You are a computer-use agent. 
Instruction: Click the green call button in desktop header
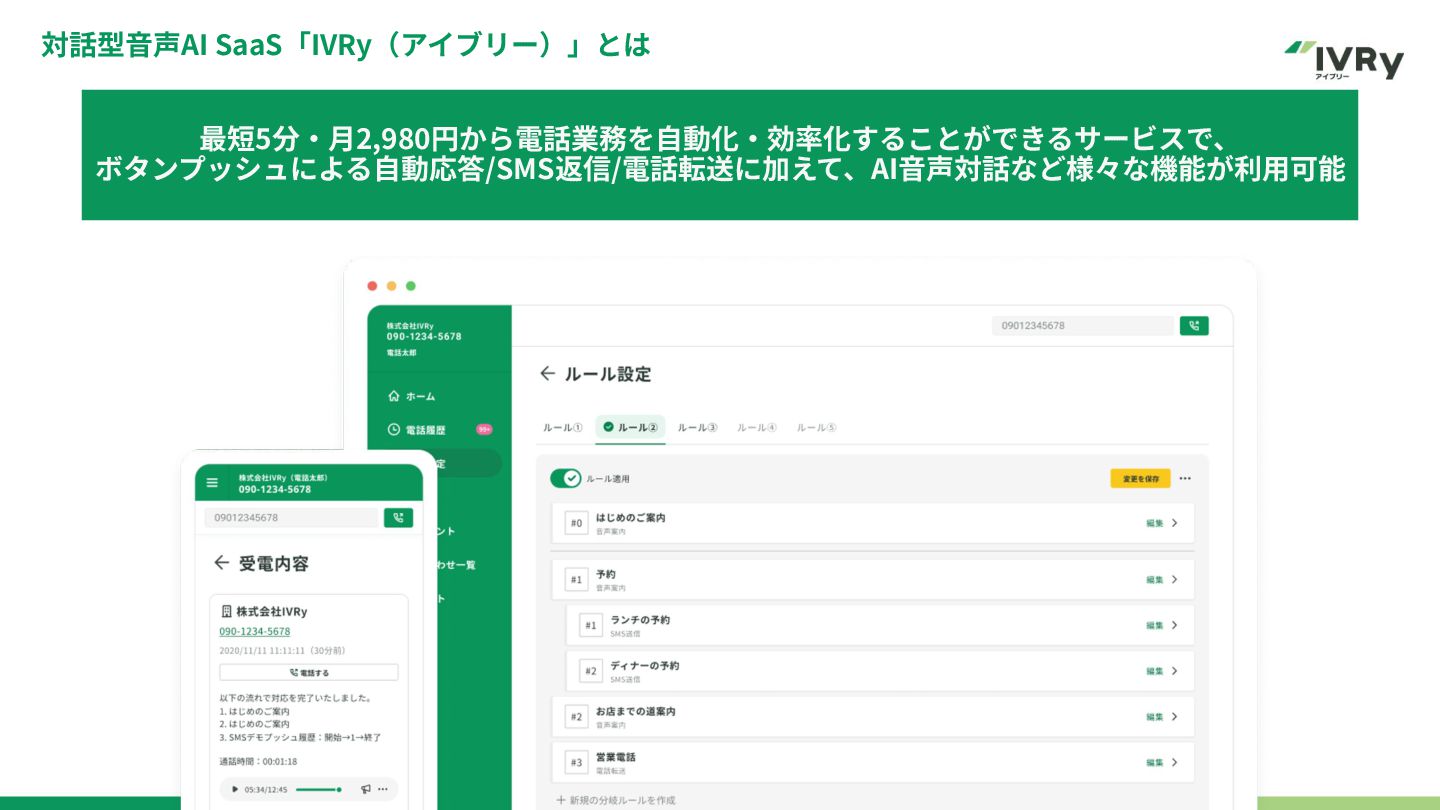tap(1194, 326)
